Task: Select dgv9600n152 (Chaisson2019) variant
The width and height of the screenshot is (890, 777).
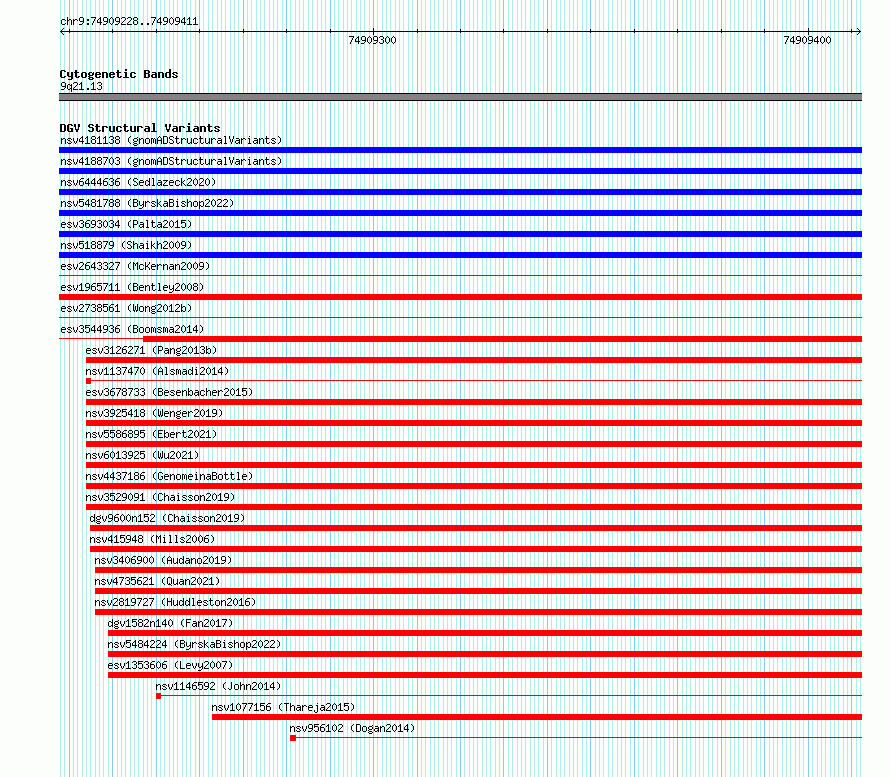Action: pyautogui.click(x=167, y=518)
